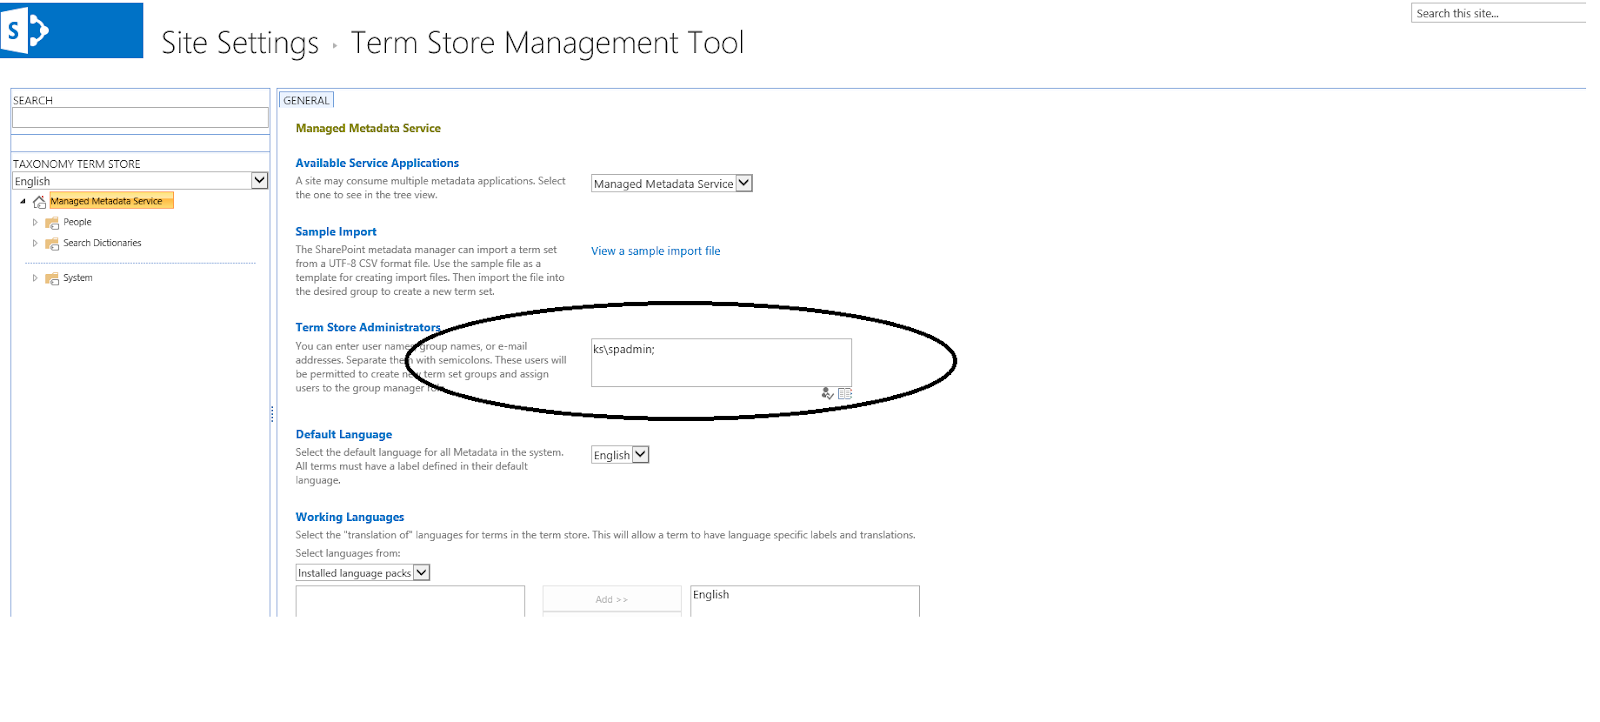Image resolution: width=1600 pixels, height=722 pixels.
Task: Select English in the working languages list
Action: (x=711, y=595)
